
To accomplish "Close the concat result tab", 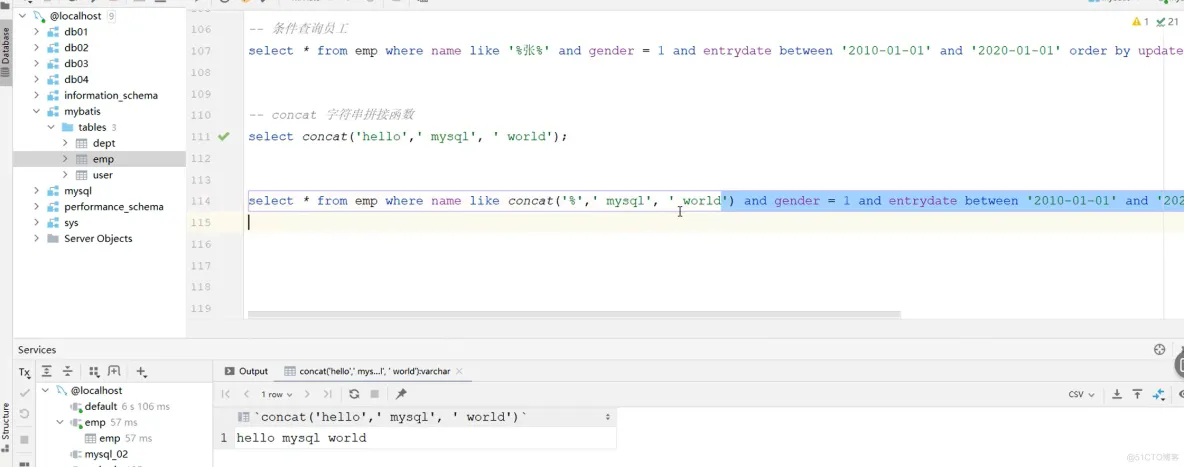I will tap(458, 371).
